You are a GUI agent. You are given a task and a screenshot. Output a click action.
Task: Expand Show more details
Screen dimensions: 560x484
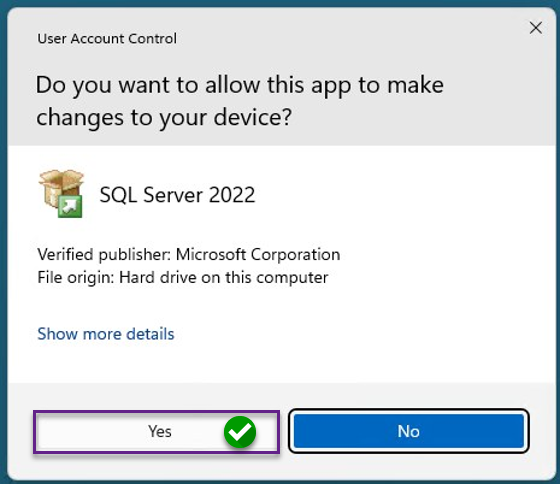tap(106, 334)
